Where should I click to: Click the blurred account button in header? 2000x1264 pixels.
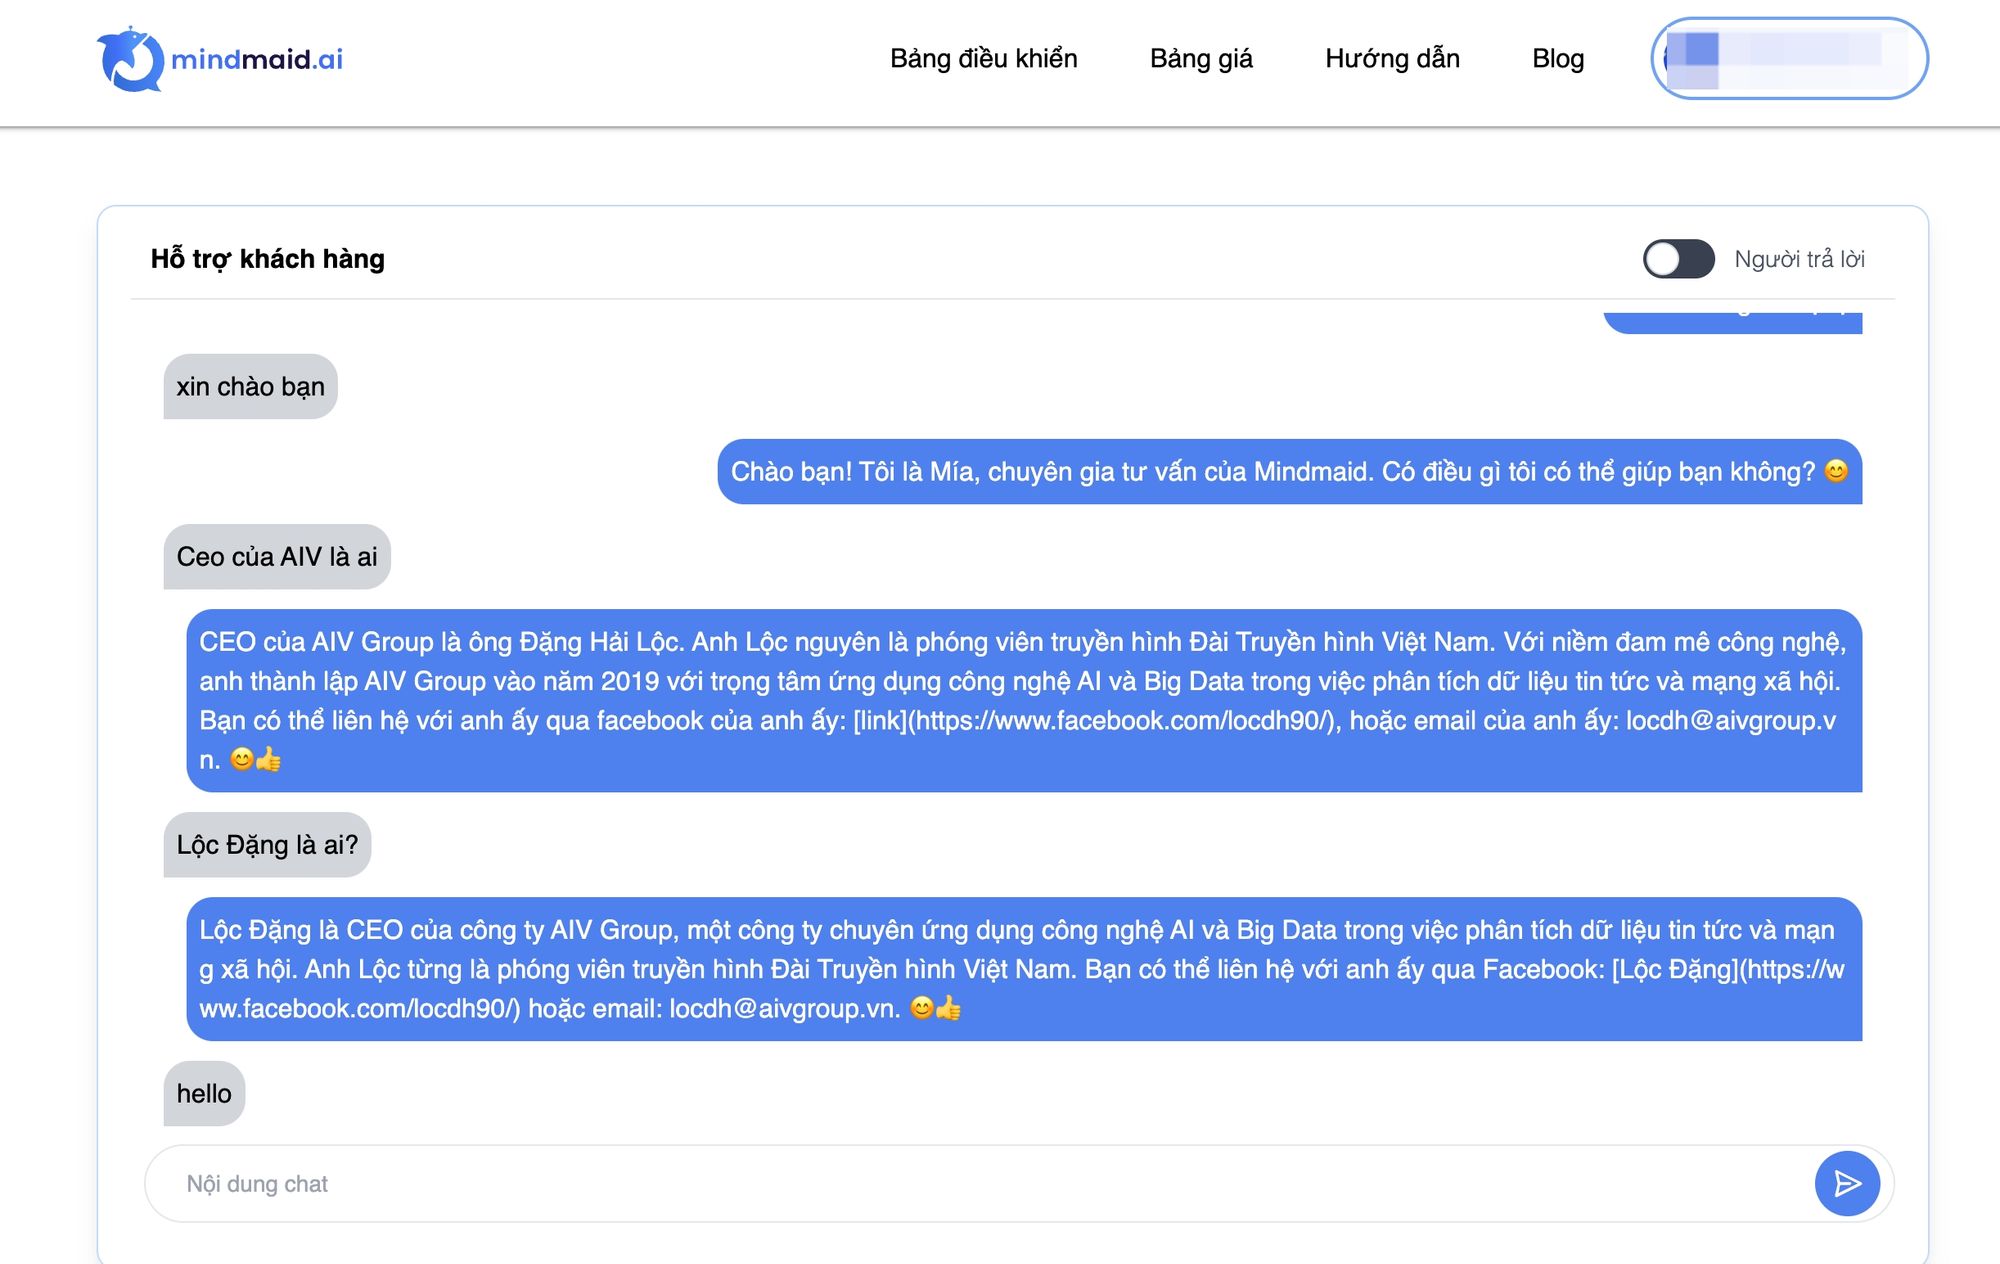click(x=1789, y=58)
